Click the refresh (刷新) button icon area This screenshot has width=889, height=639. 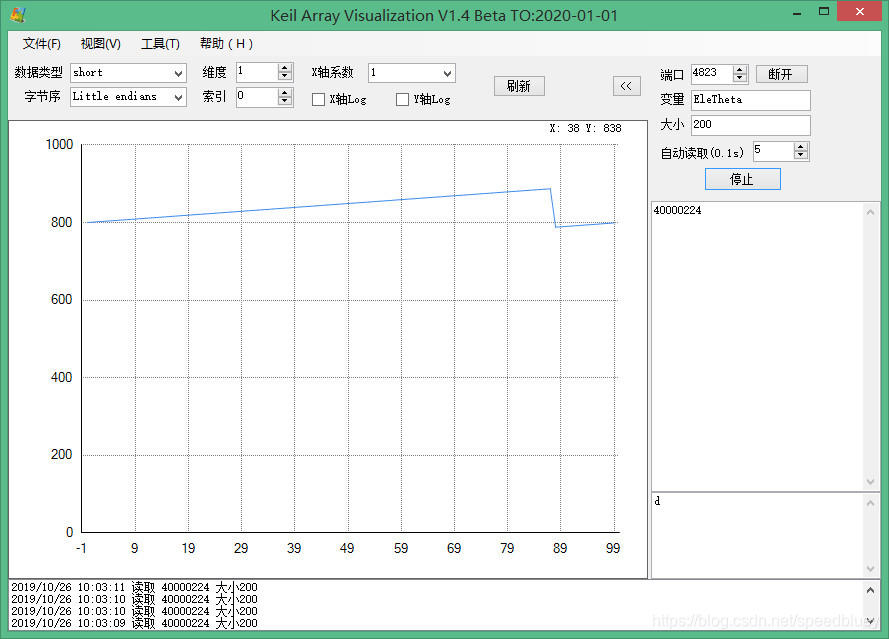[518, 86]
